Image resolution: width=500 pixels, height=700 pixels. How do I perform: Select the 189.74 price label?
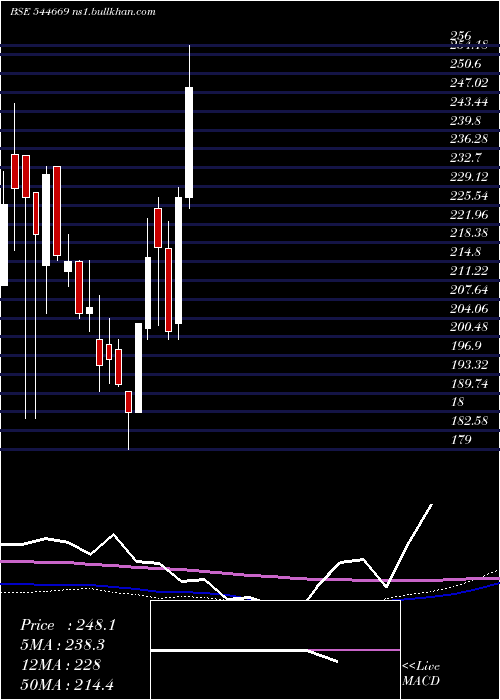pyautogui.click(x=469, y=384)
